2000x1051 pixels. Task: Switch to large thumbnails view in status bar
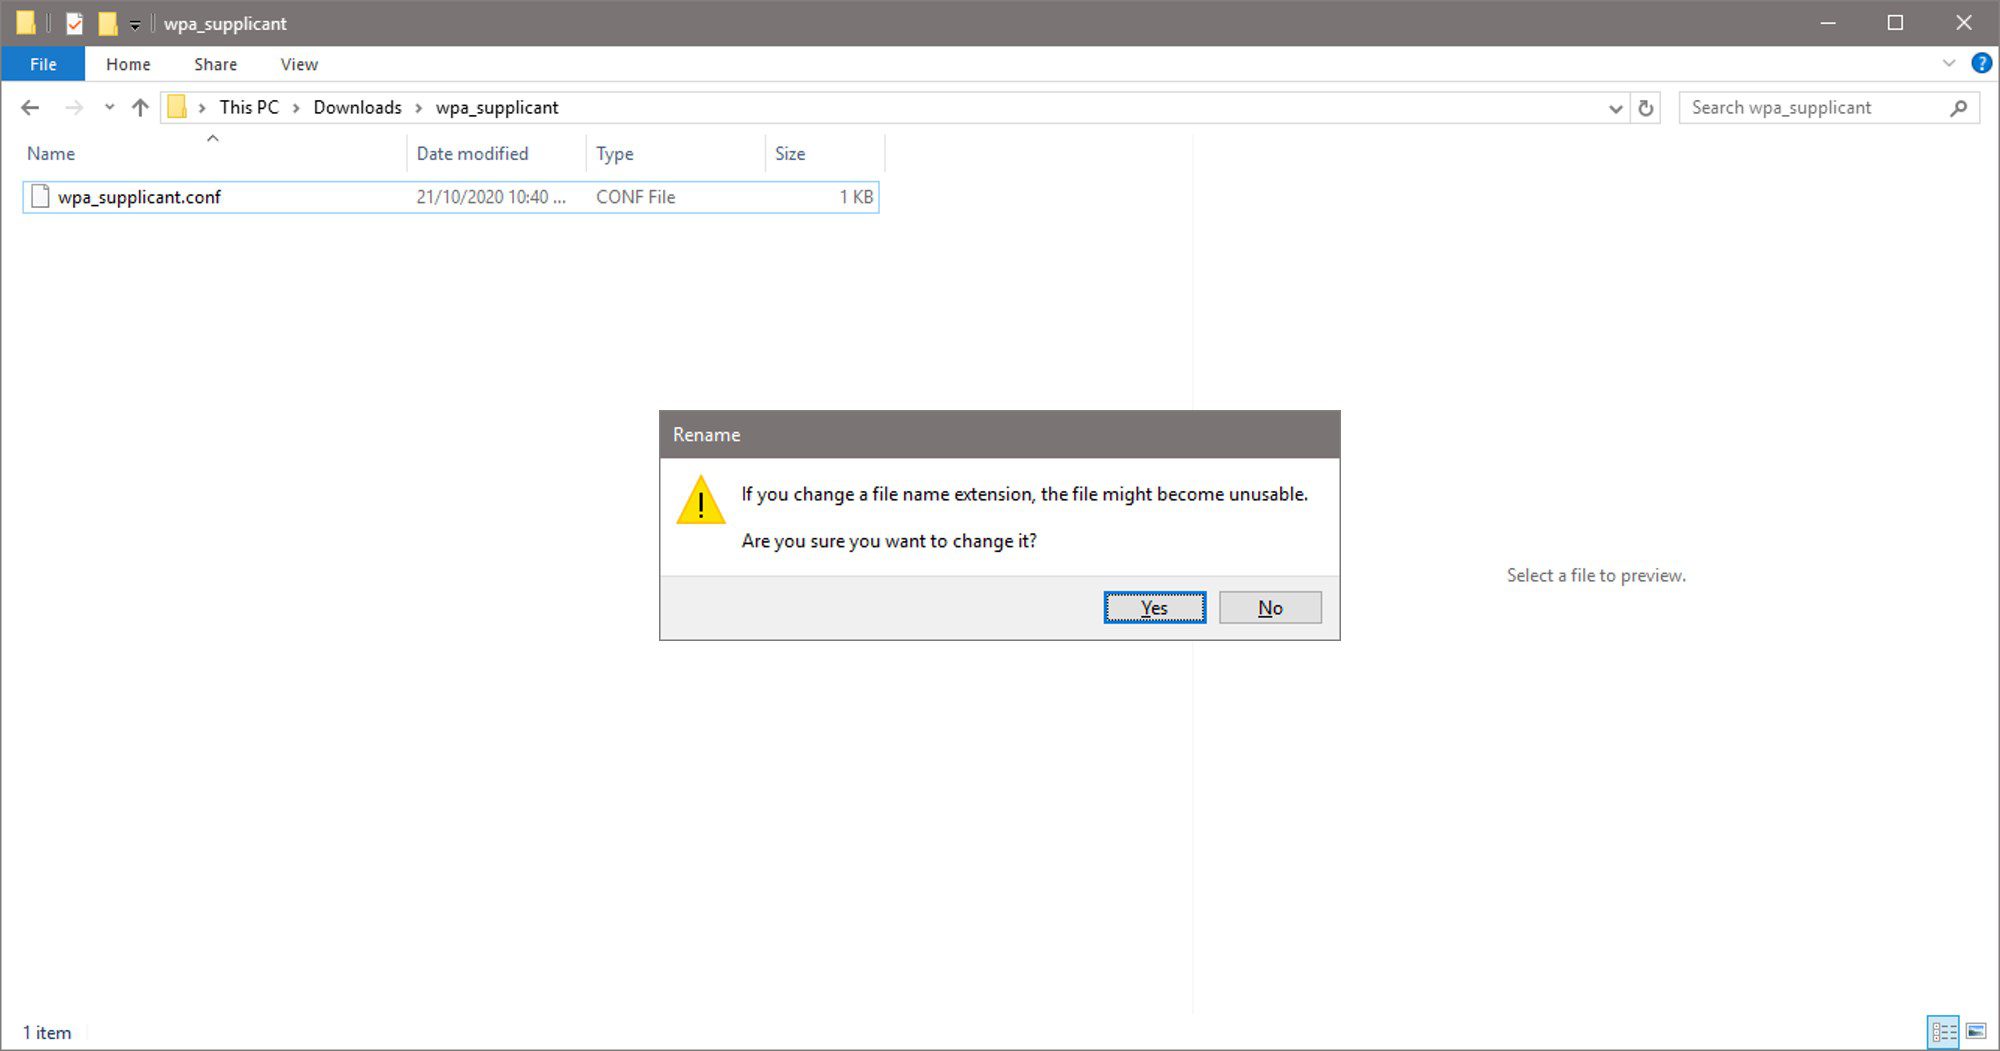point(1977,1031)
